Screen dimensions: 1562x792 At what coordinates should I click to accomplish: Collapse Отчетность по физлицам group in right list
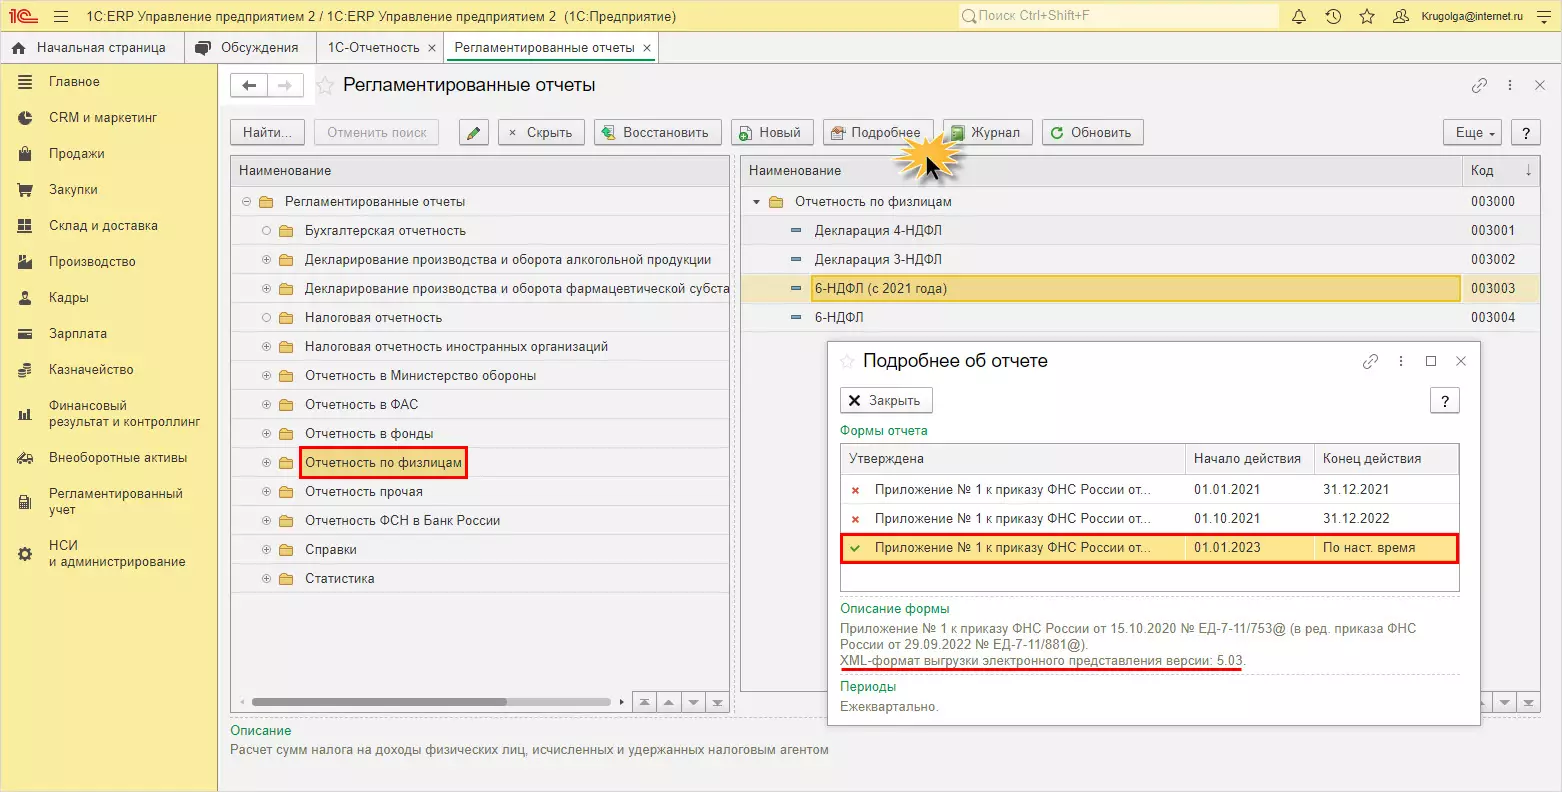[757, 202]
